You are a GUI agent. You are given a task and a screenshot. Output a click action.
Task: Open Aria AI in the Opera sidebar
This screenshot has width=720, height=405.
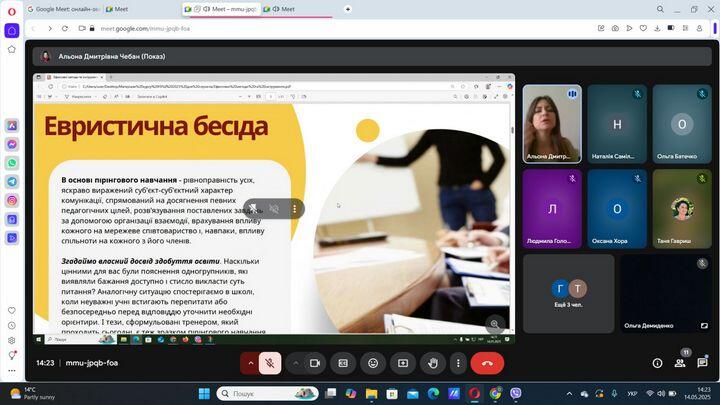click(x=12, y=125)
